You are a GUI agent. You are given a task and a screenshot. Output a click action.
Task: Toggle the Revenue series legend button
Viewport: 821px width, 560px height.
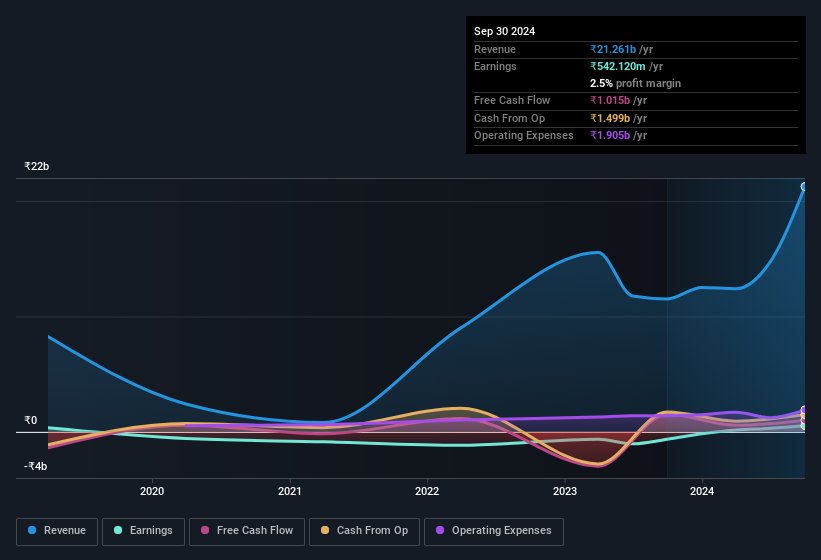[57, 531]
